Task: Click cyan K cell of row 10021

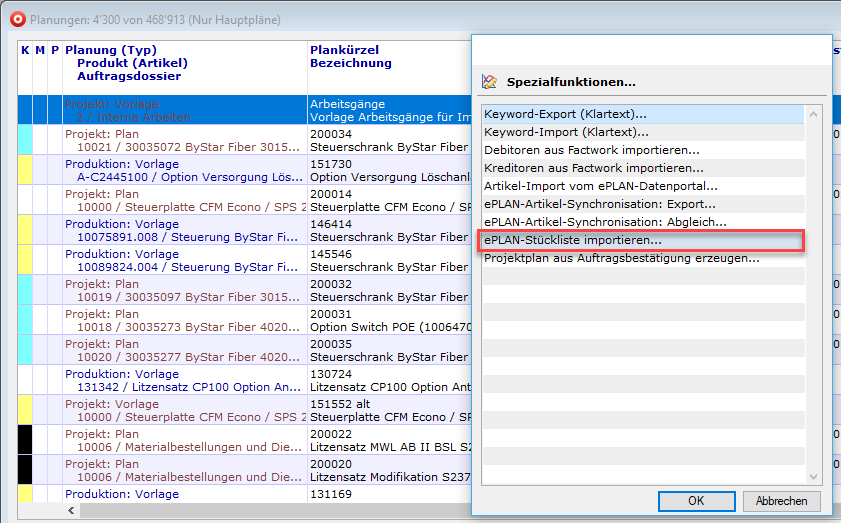Action: 24,139
